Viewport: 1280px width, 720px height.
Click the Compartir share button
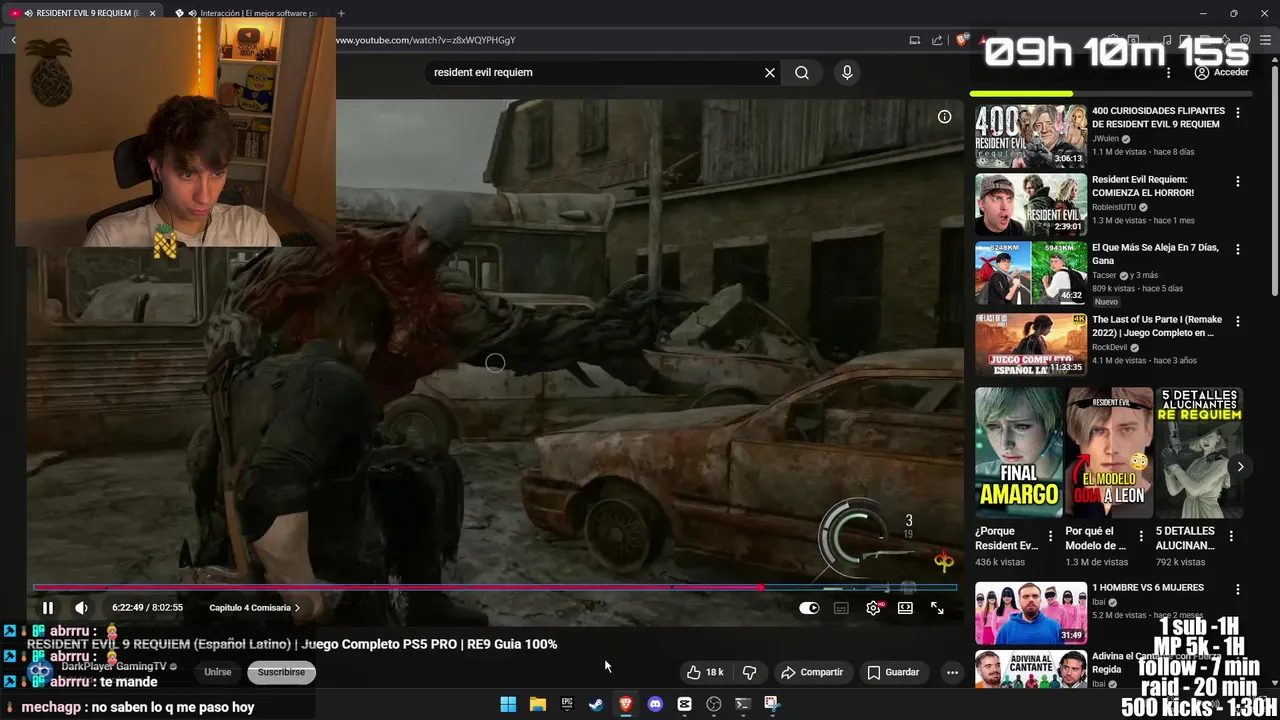tap(812, 672)
